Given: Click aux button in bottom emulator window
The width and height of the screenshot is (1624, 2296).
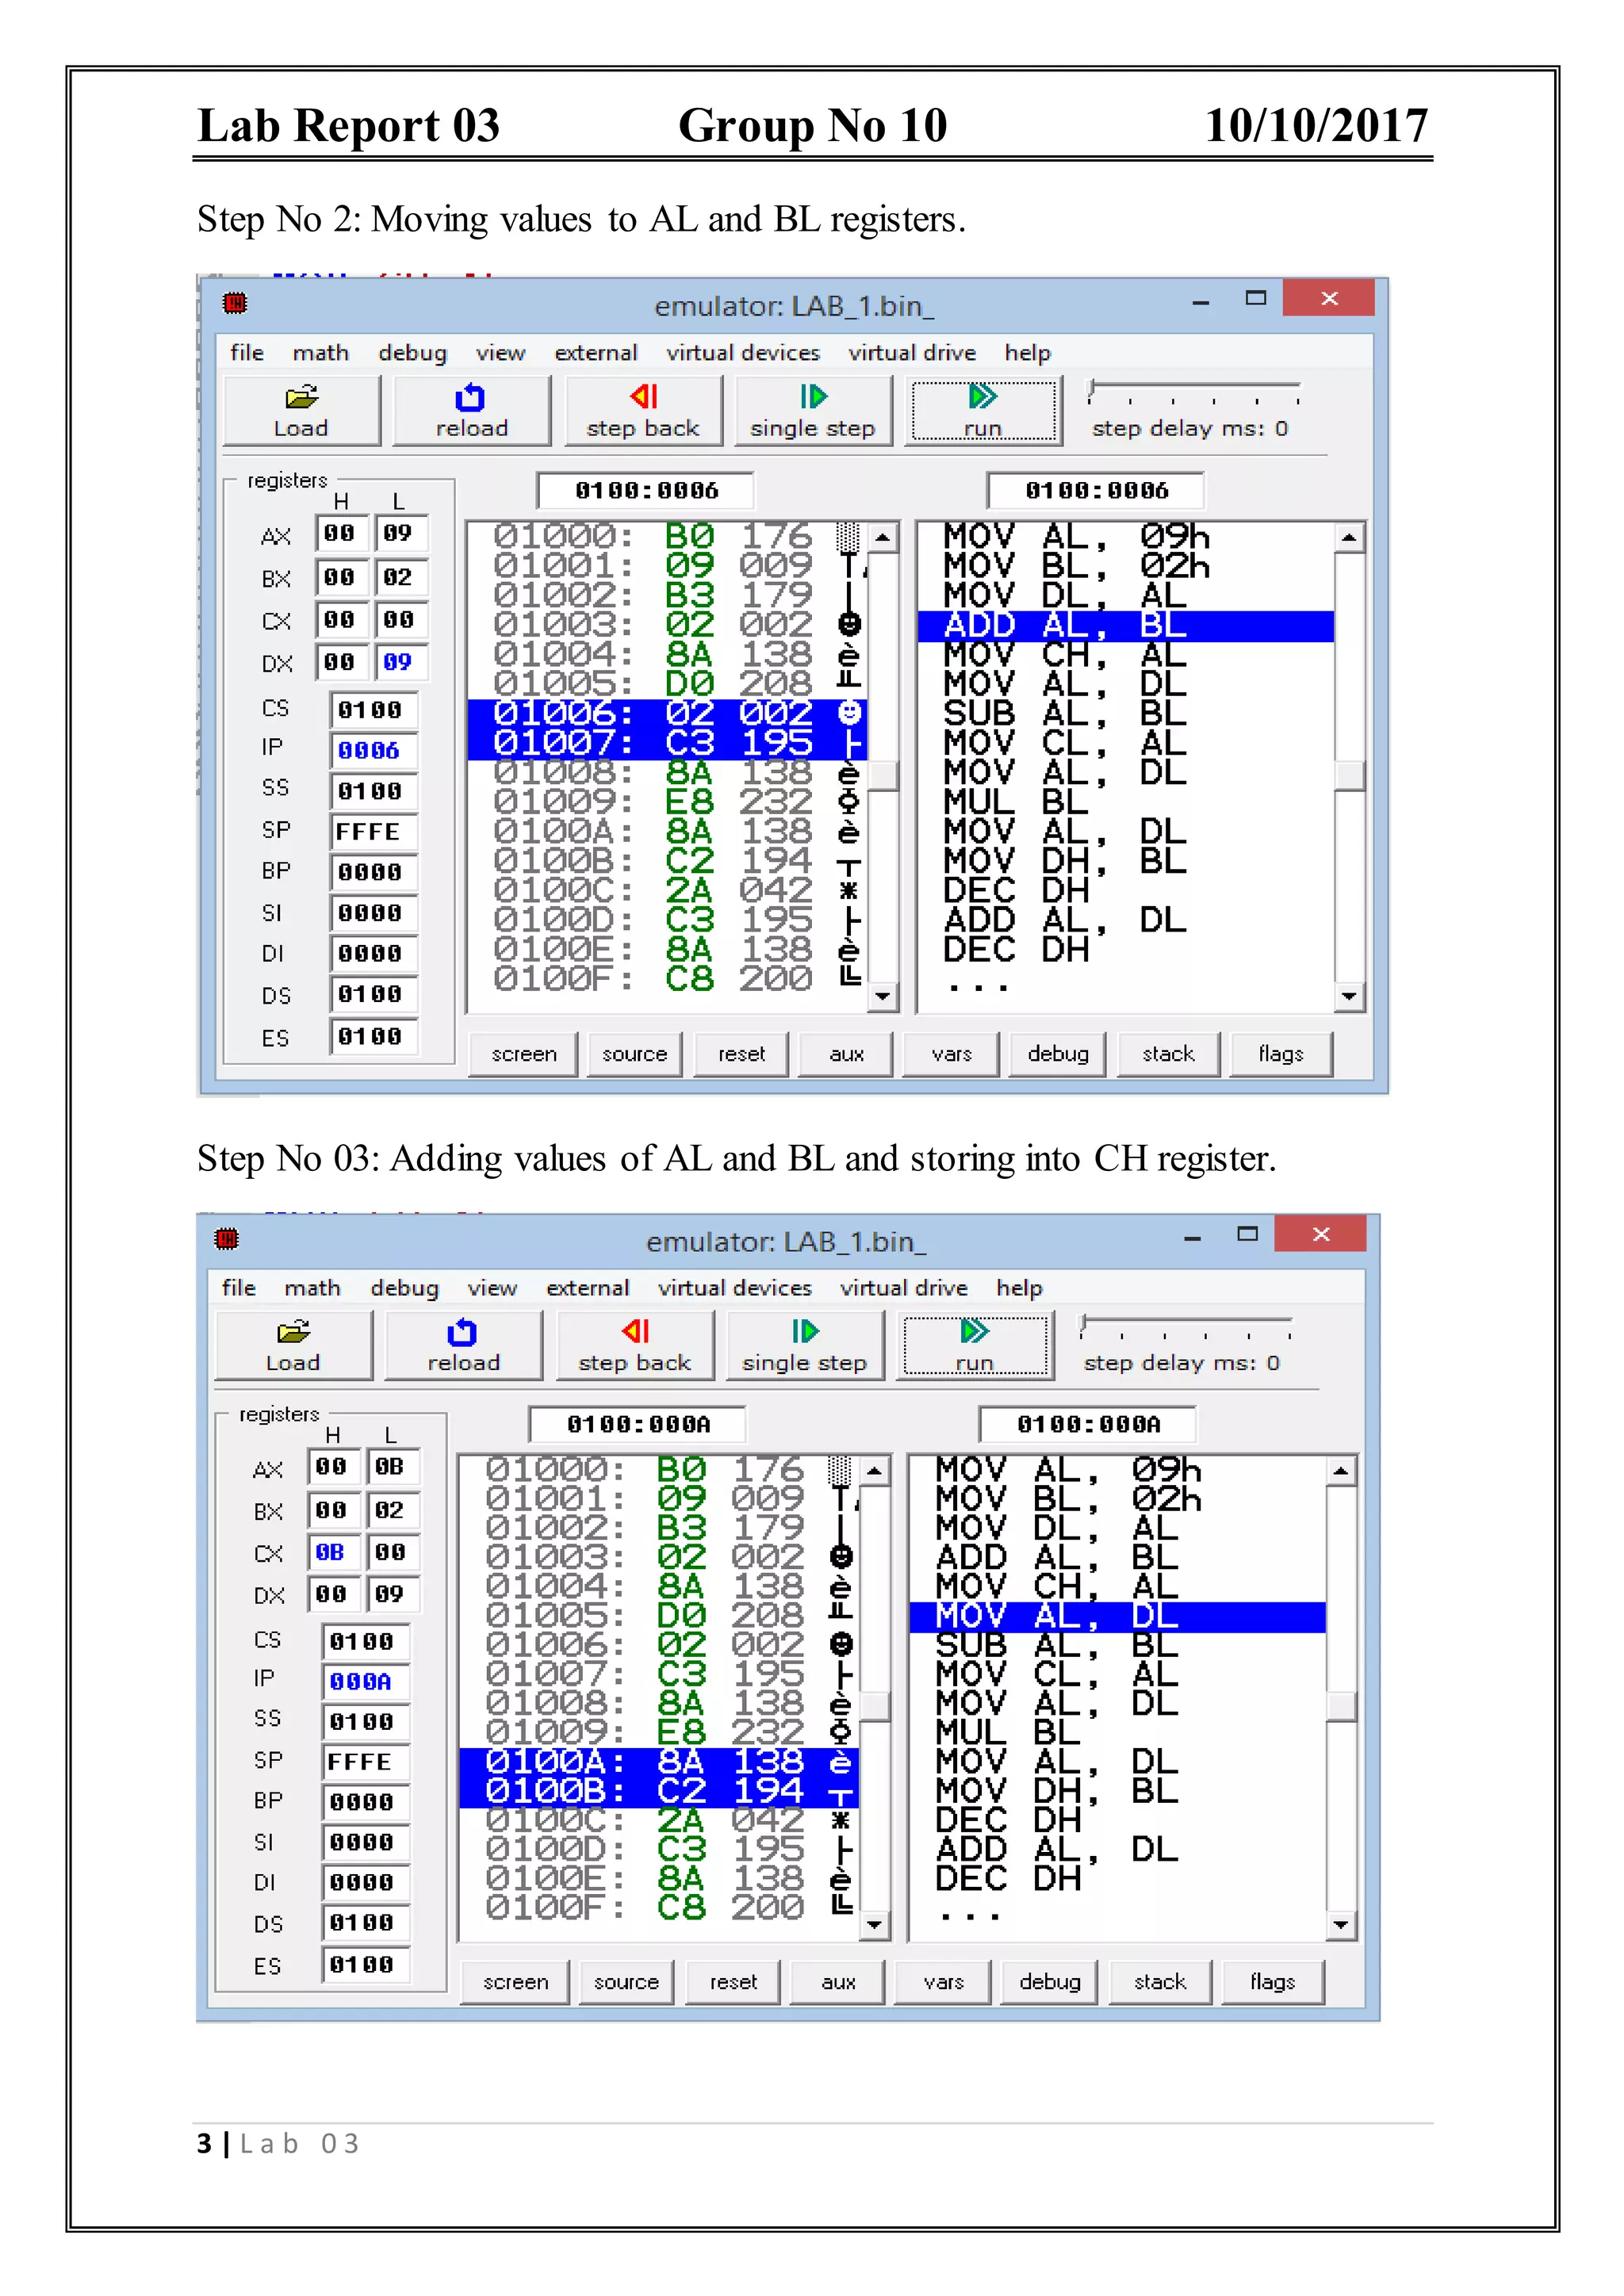Looking at the screenshot, I should 838,1982.
